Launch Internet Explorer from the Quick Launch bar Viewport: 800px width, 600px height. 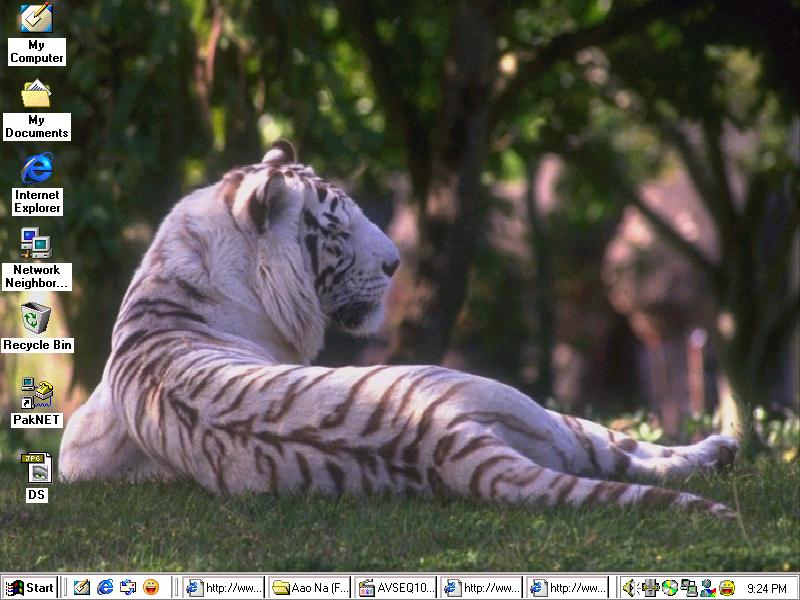pyautogui.click(x=105, y=587)
